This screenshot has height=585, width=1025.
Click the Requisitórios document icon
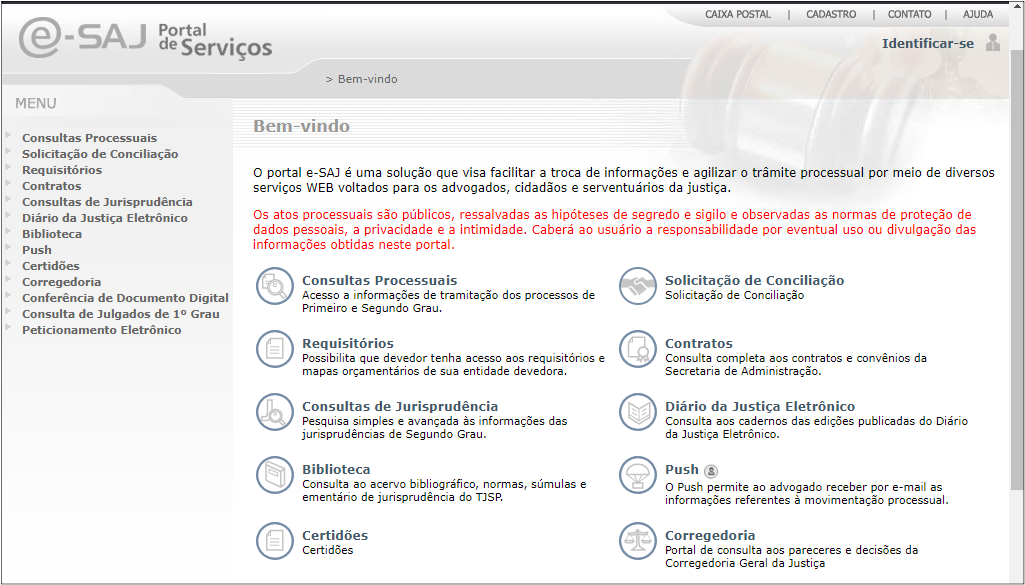(275, 349)
